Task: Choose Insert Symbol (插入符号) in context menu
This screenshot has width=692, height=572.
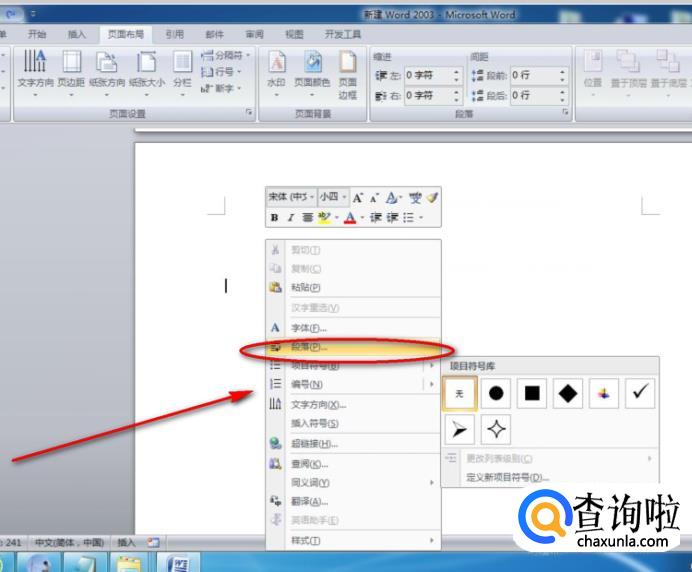Action: coord(353,423)
